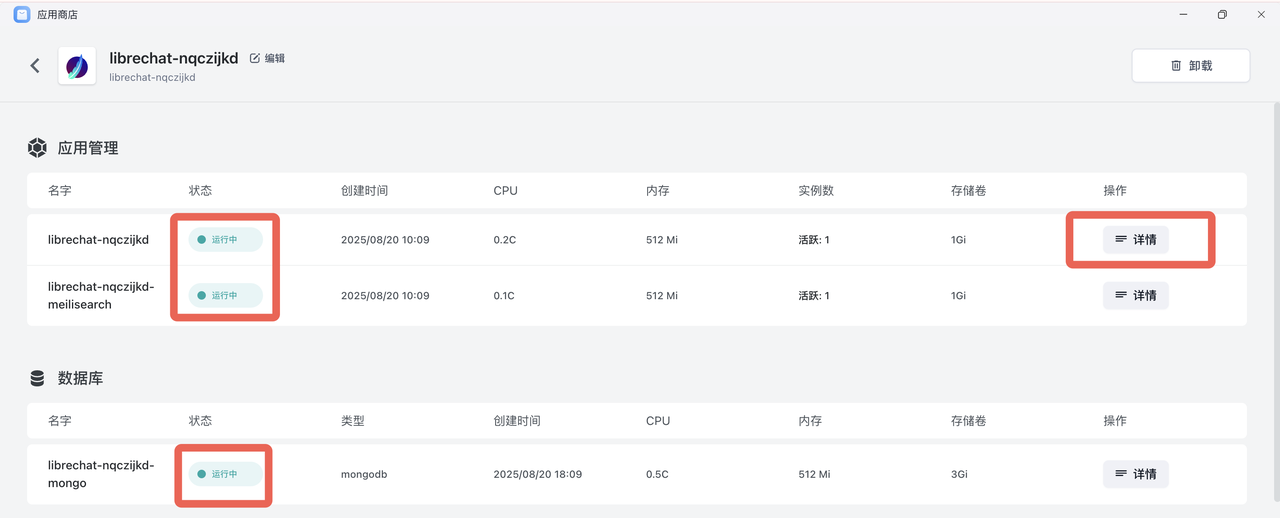This screenshot has height=518, width=1280.
Task: Click 运行中 status badge of librechat-nqczijkd
Action: (225, 240)
